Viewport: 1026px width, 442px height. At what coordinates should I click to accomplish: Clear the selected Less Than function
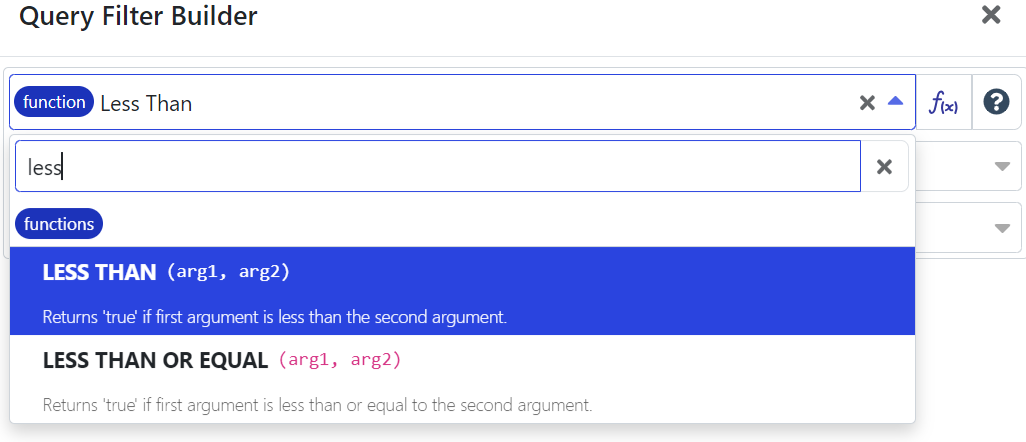pos(867,103)
